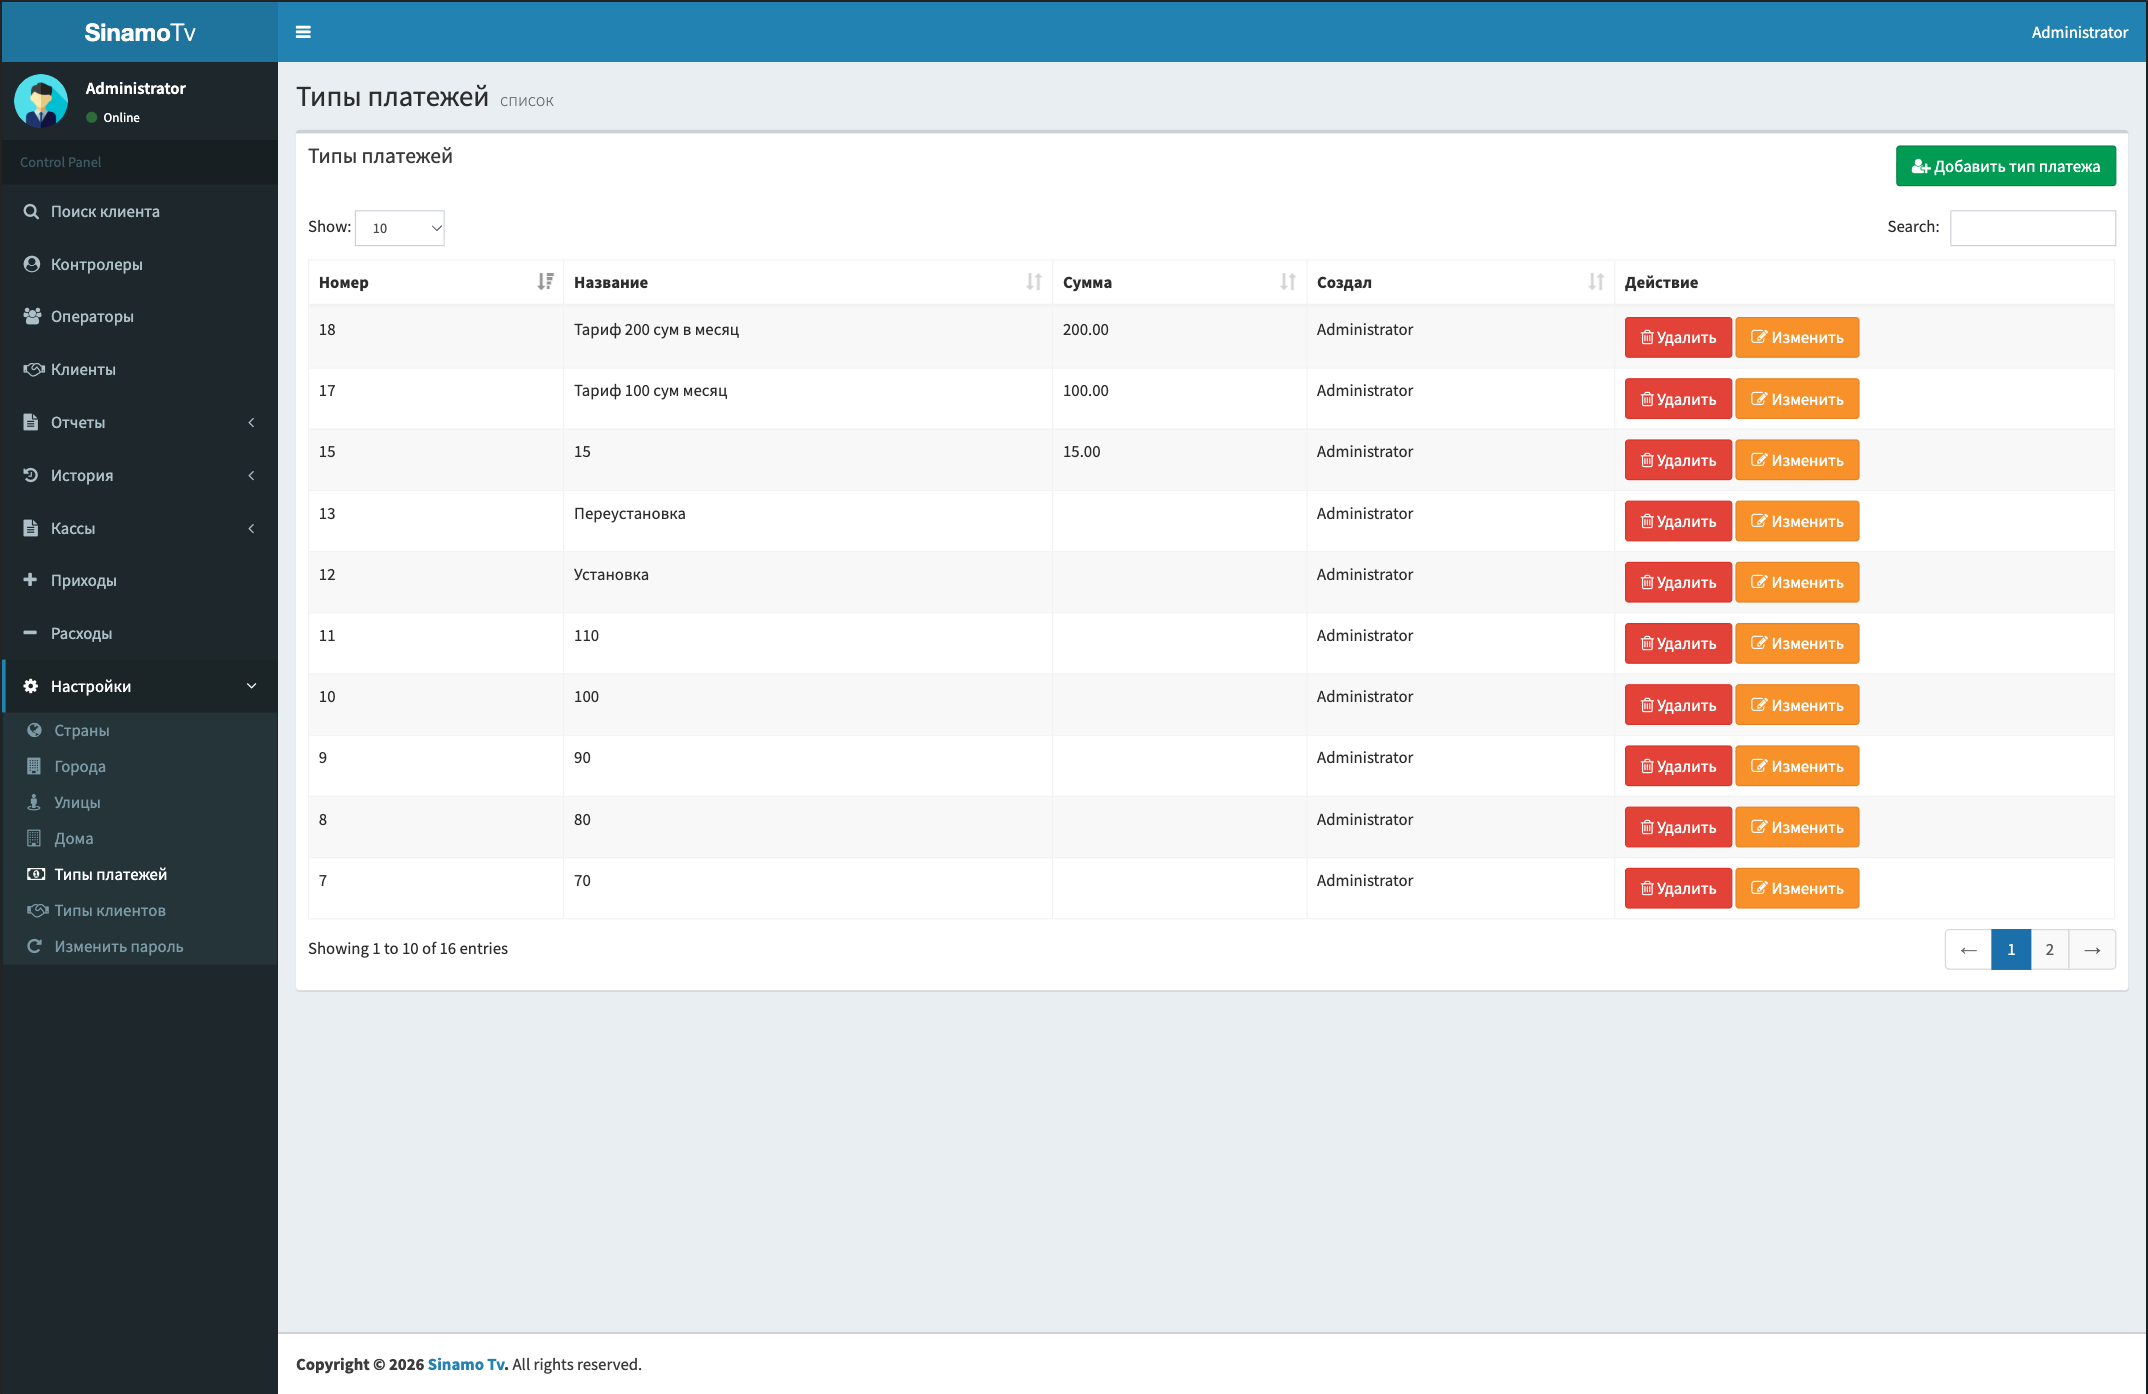Sort table by Название column
Viewport: 2148px width, 1394px height.
(808, 282)
